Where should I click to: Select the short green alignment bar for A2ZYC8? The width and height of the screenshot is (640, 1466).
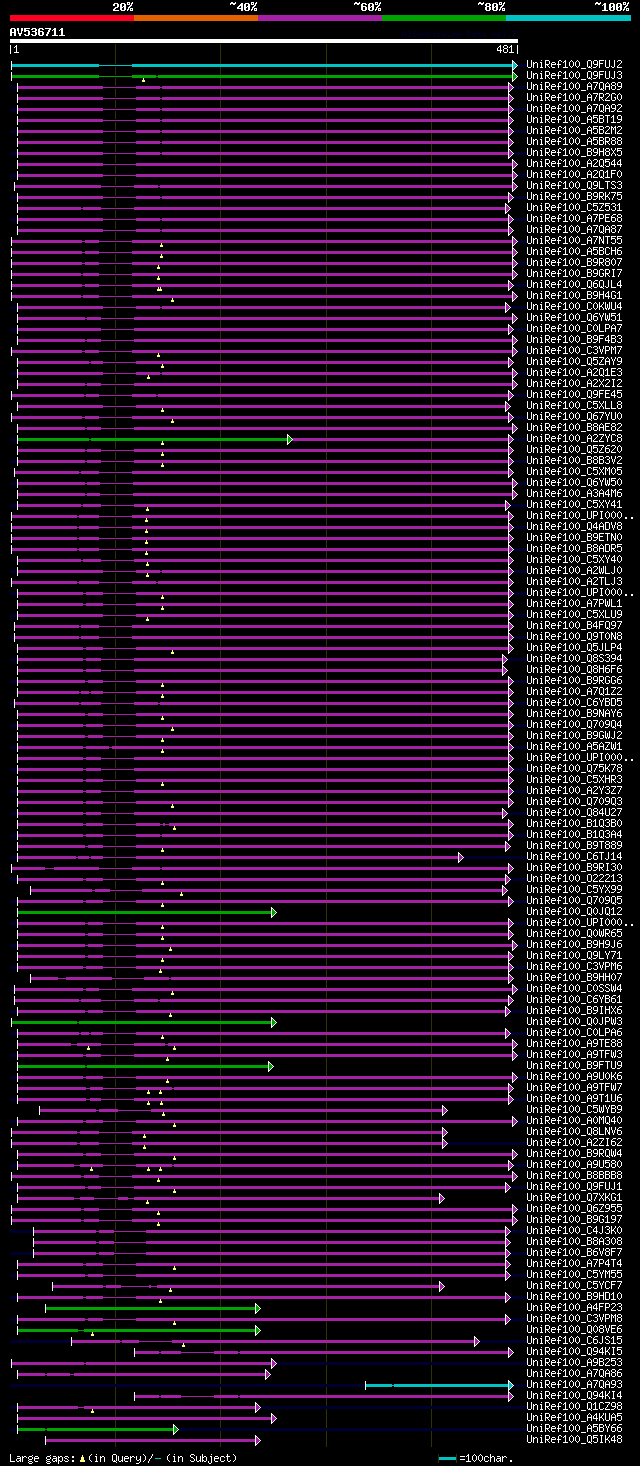click(154, 439)
